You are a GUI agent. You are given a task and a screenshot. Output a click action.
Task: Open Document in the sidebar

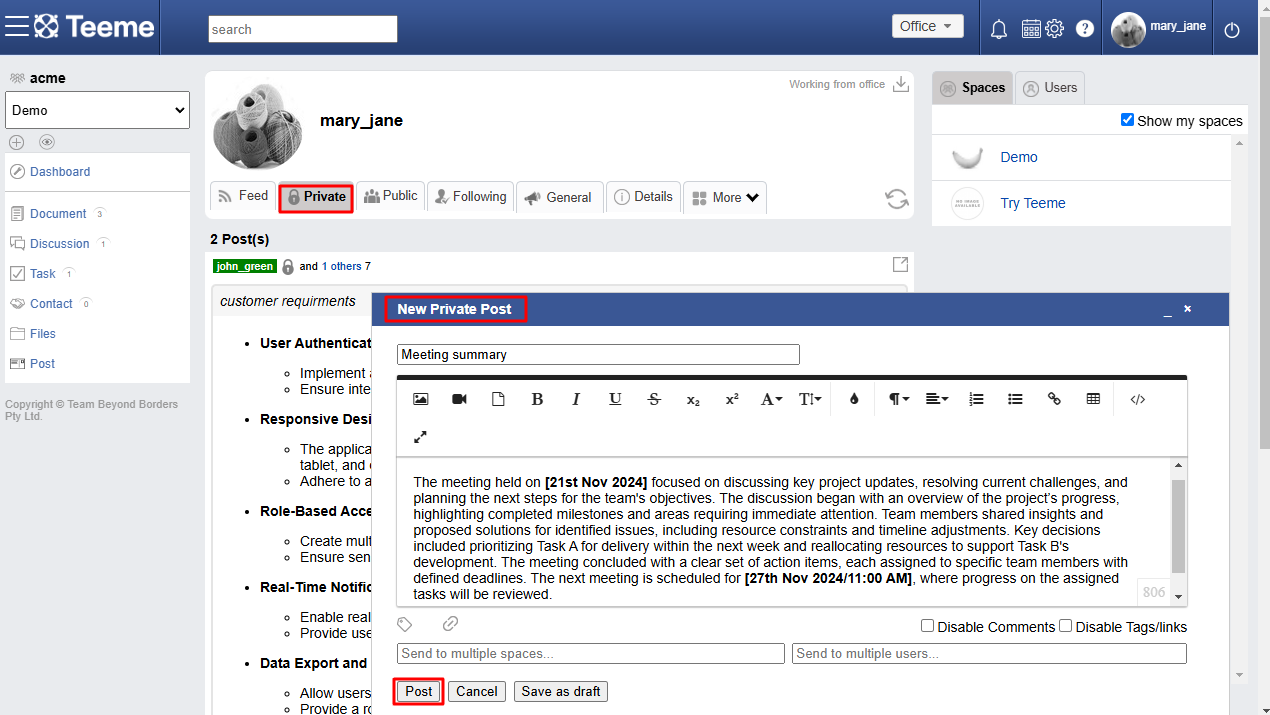click(58, 214)
